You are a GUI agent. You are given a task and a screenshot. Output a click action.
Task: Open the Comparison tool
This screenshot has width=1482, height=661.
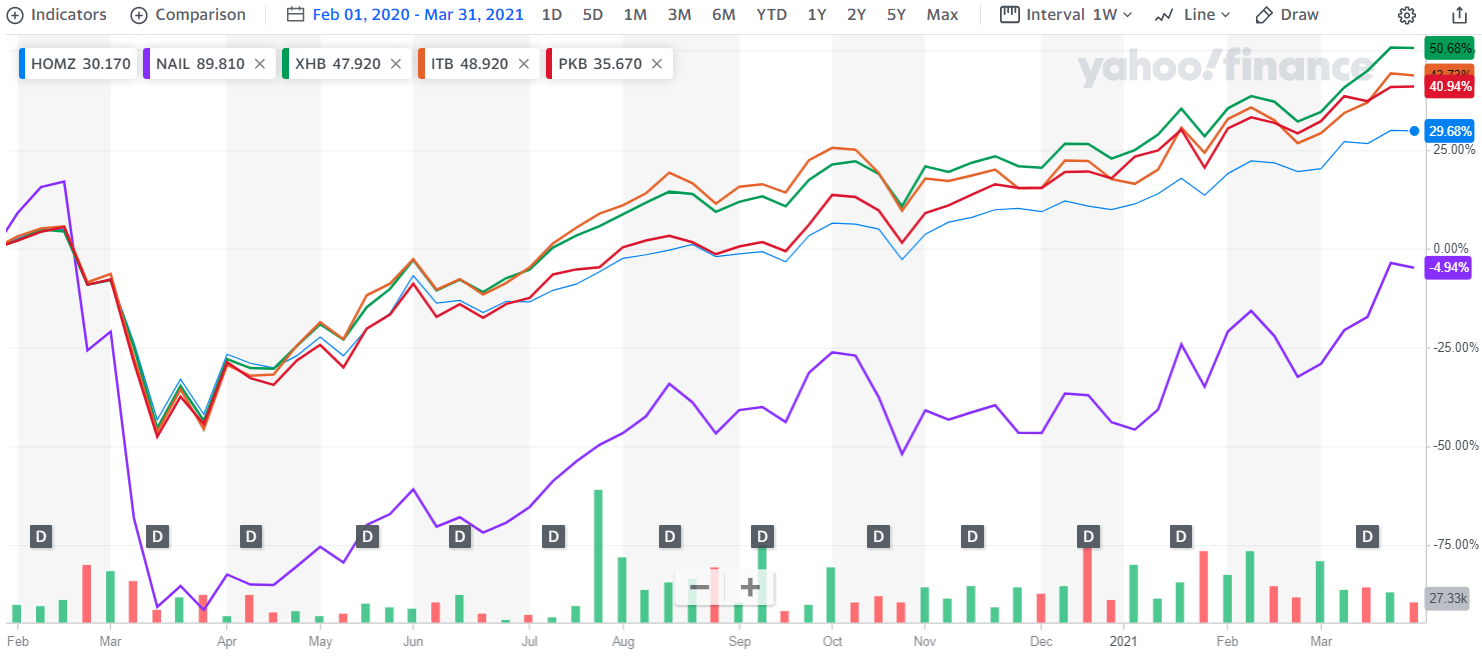pos(188,14)
